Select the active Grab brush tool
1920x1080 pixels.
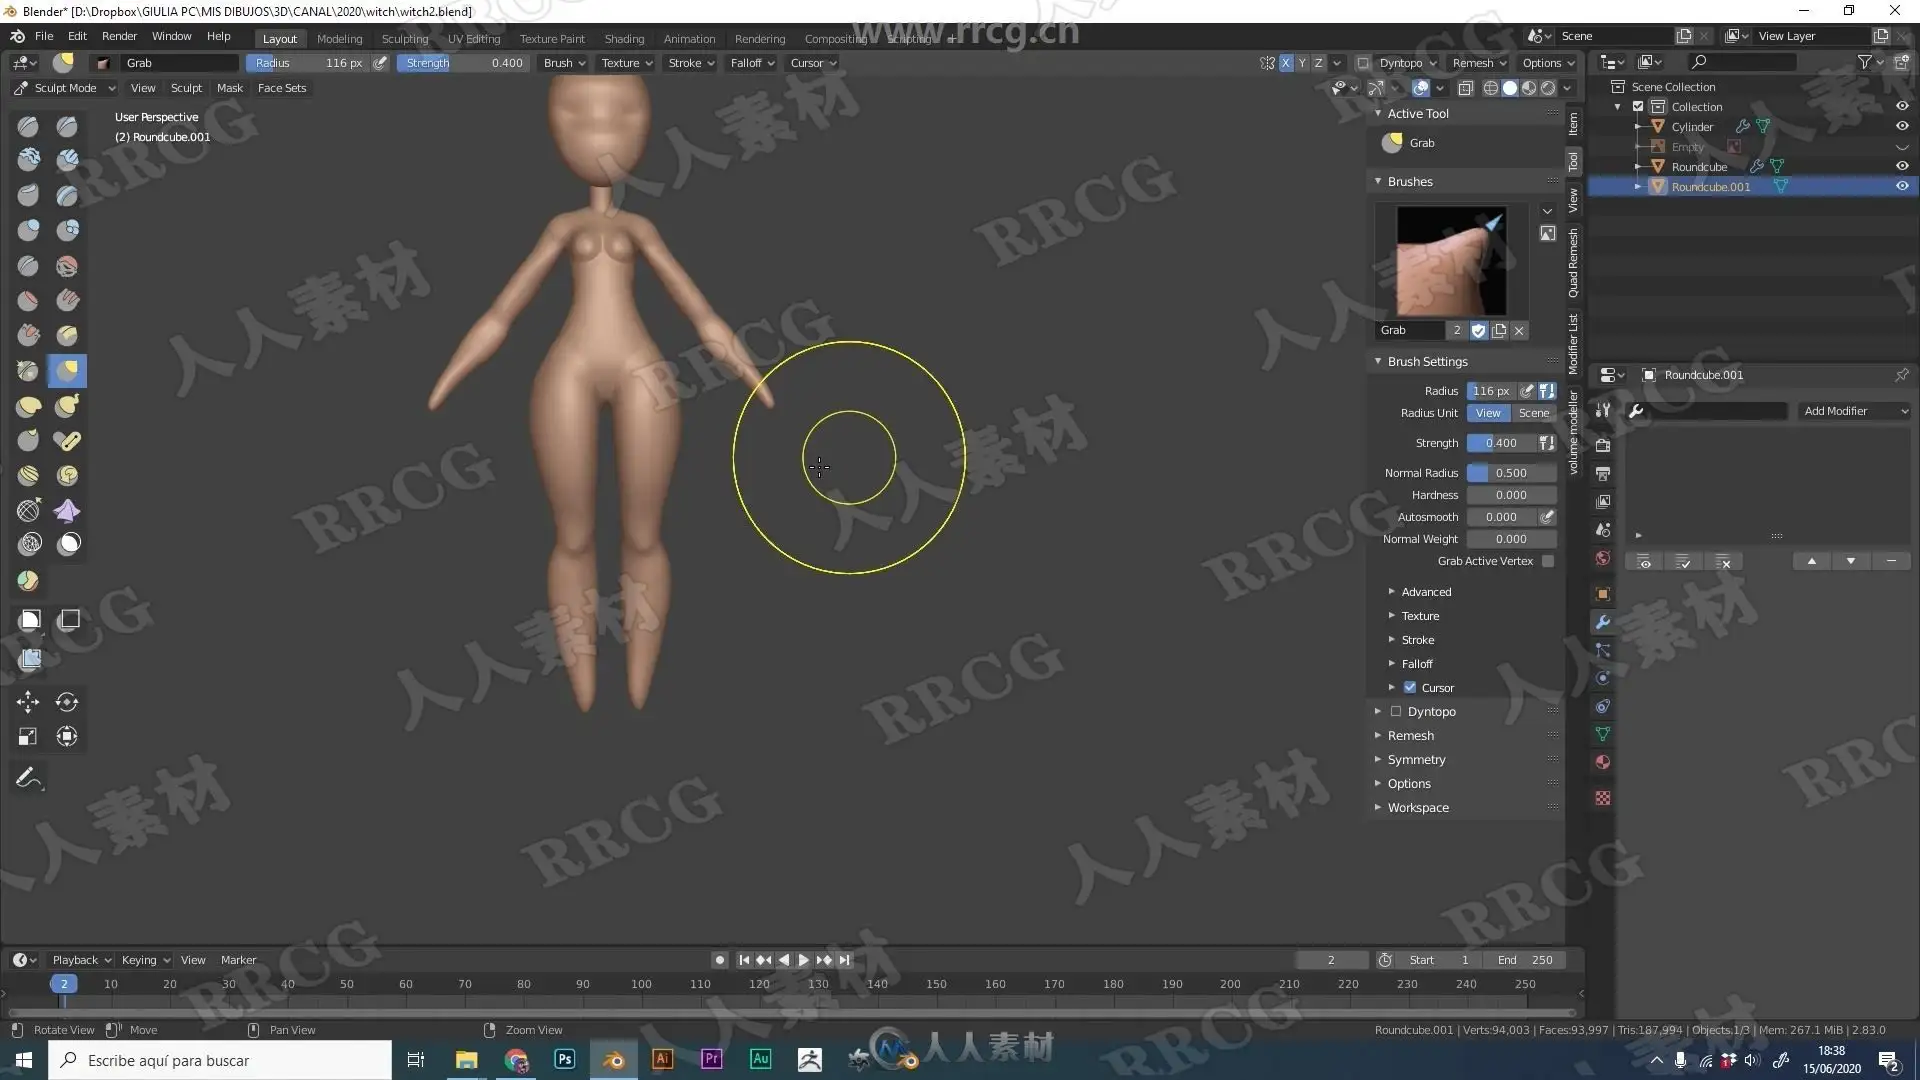67,371
